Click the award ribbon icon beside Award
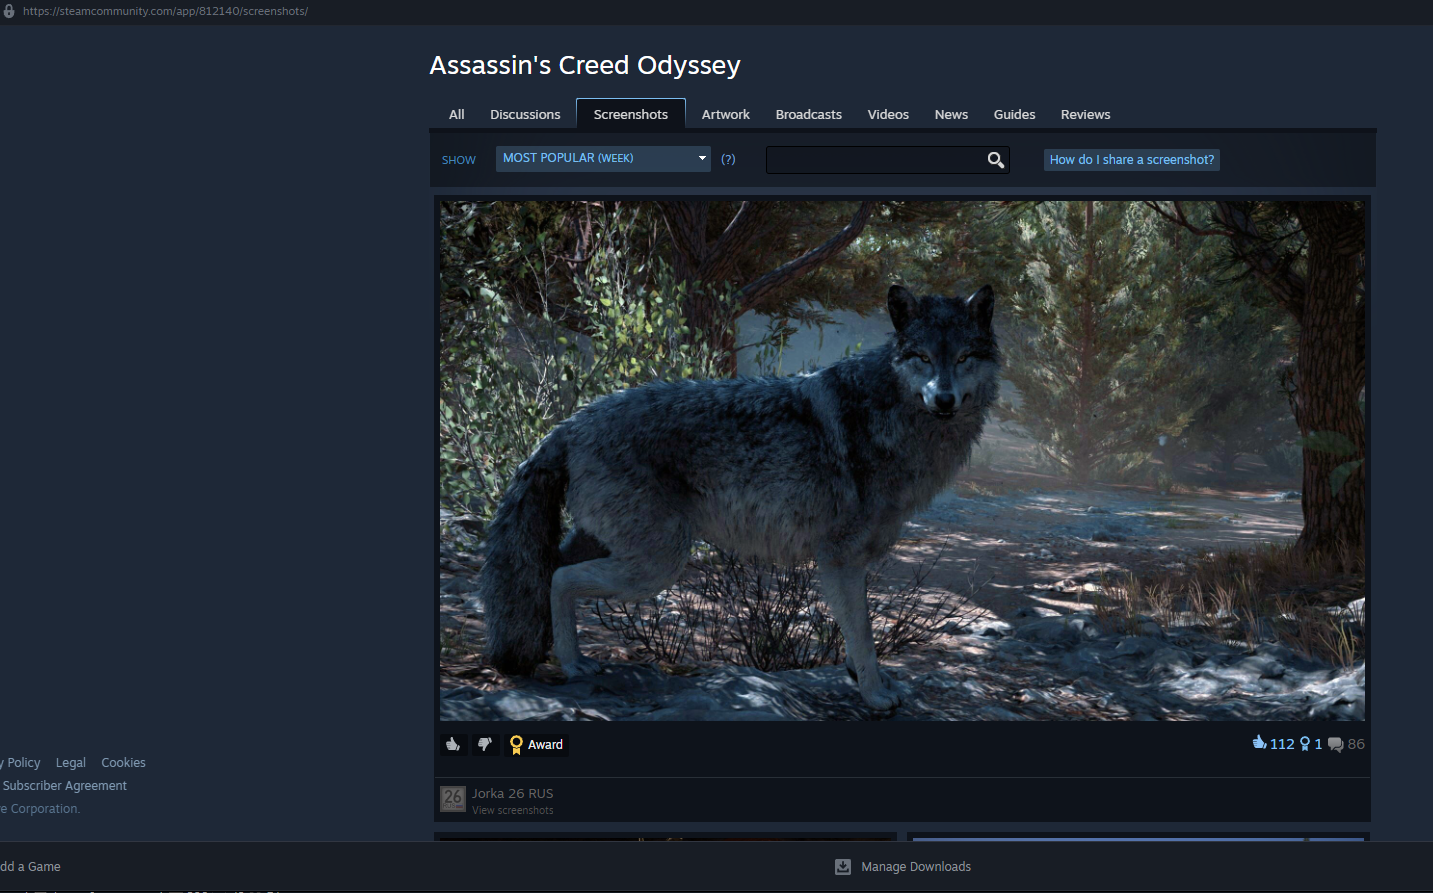Viewport: 1433px width, 893px height. tap(516, 745)
